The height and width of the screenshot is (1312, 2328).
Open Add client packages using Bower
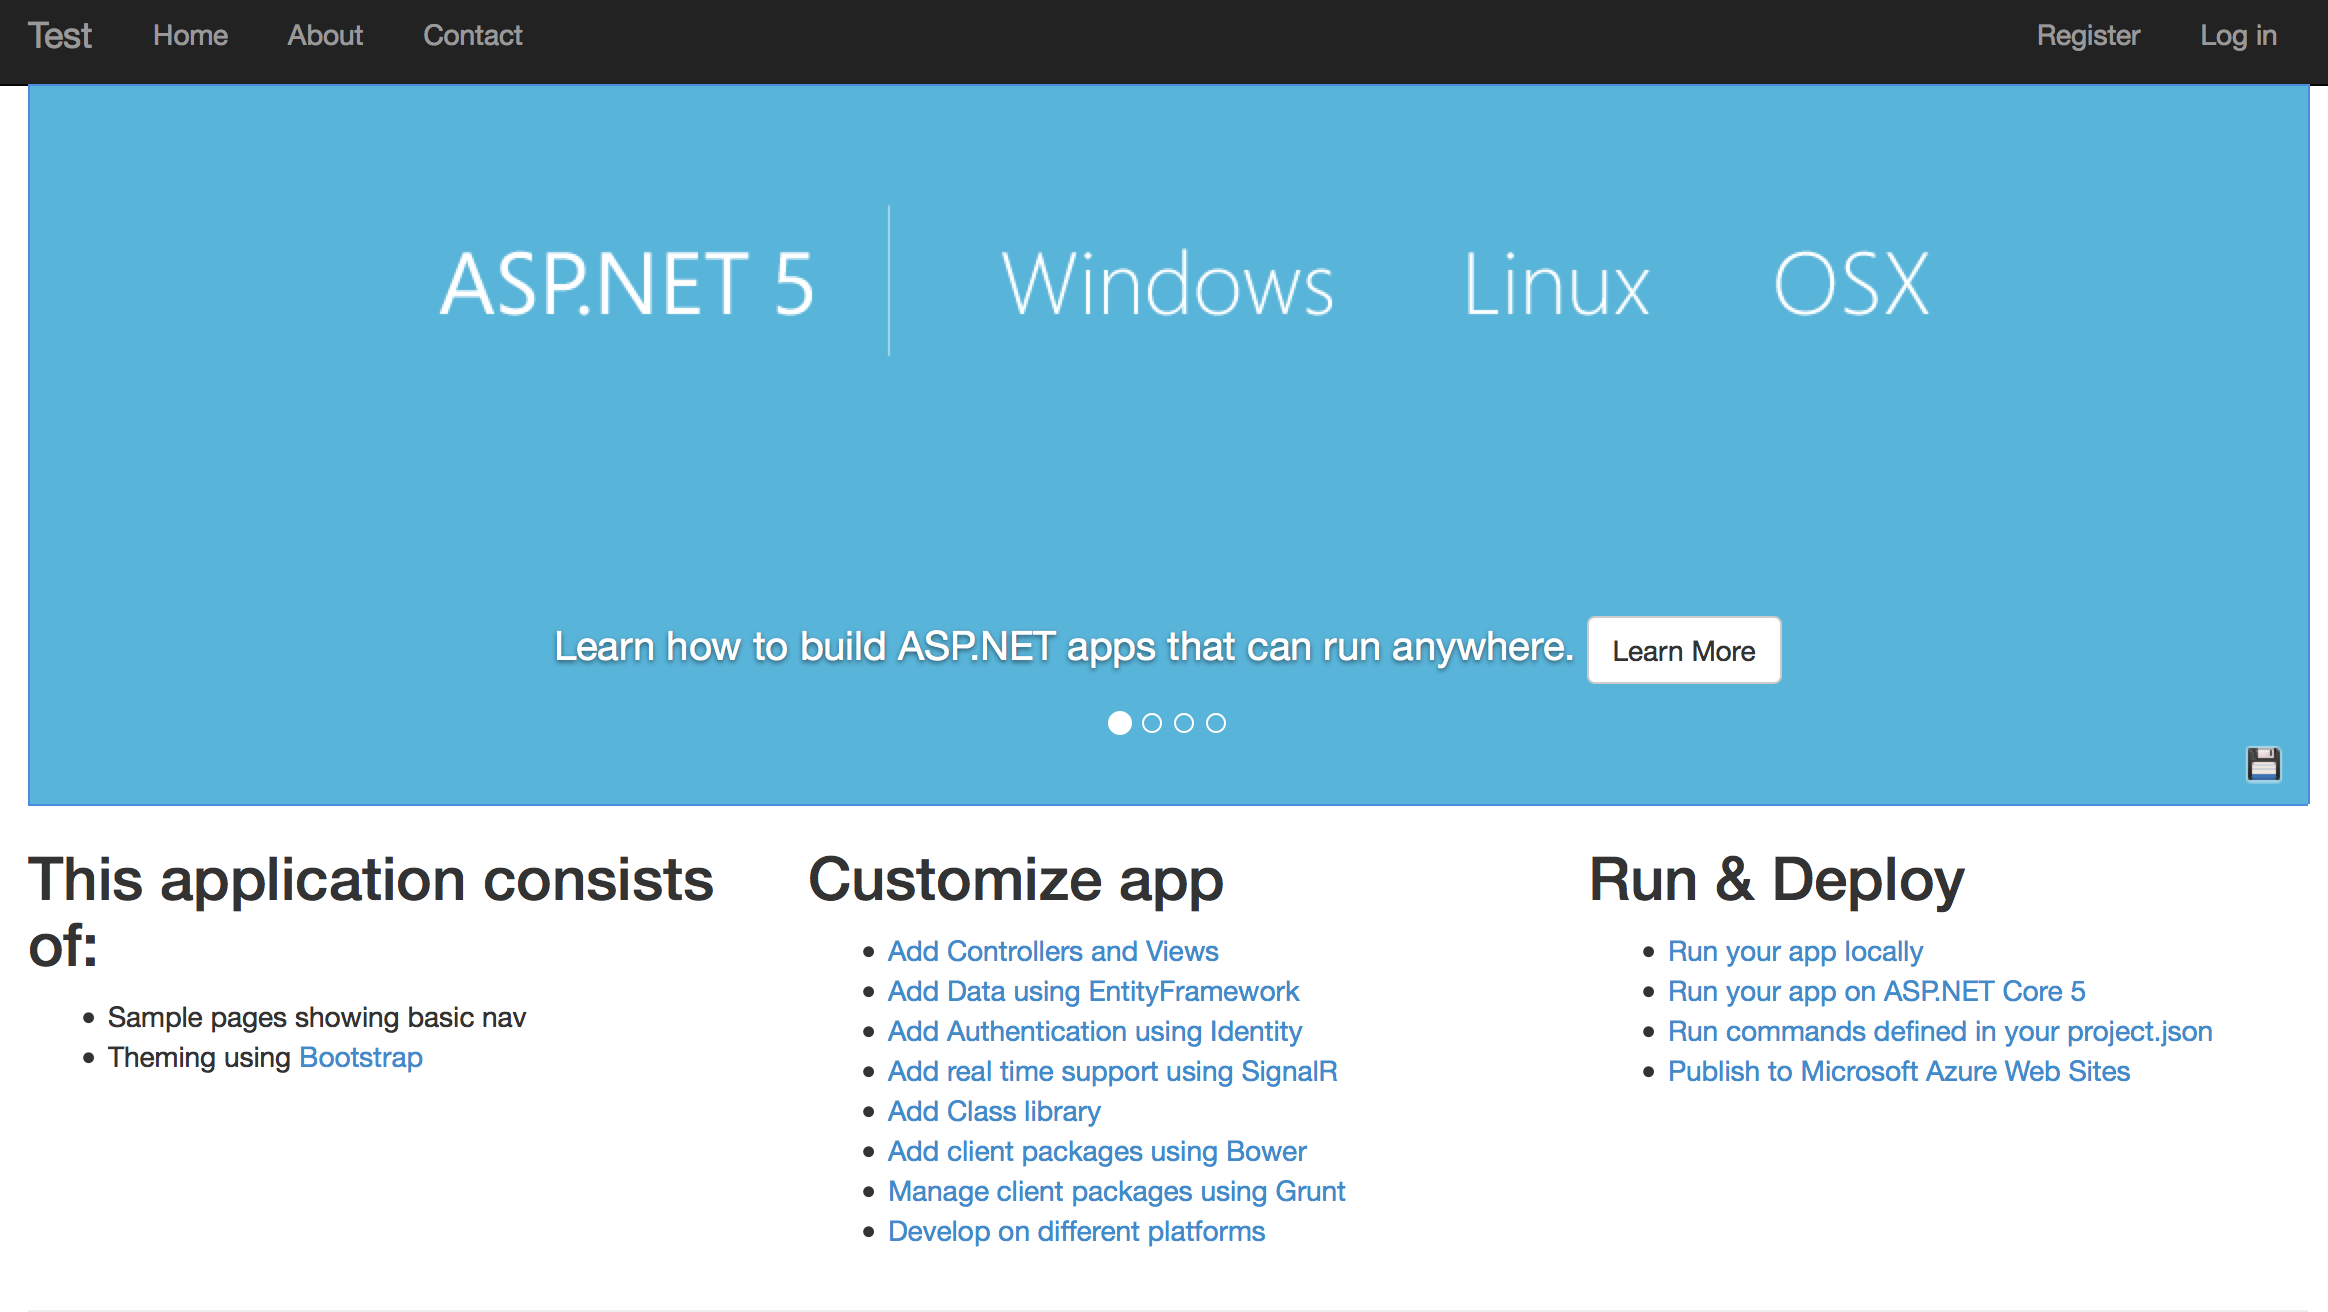1097,1151
